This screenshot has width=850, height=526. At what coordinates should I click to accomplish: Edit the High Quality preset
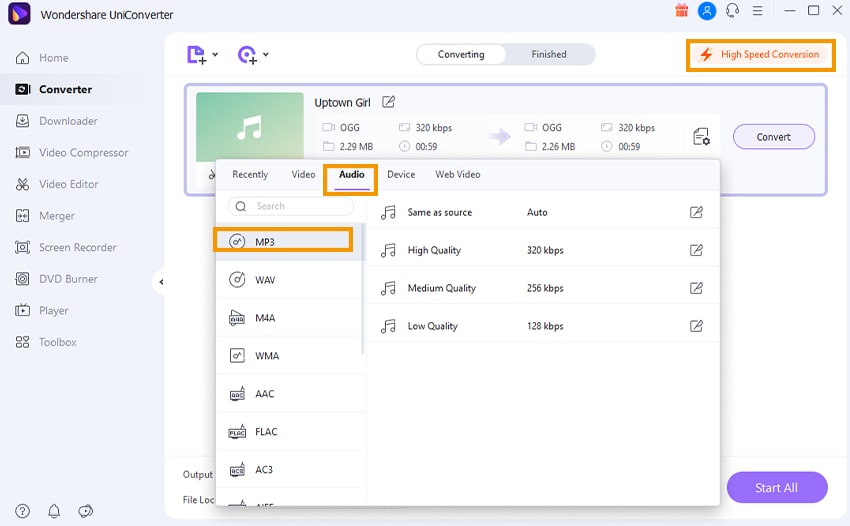pos(696,250)
